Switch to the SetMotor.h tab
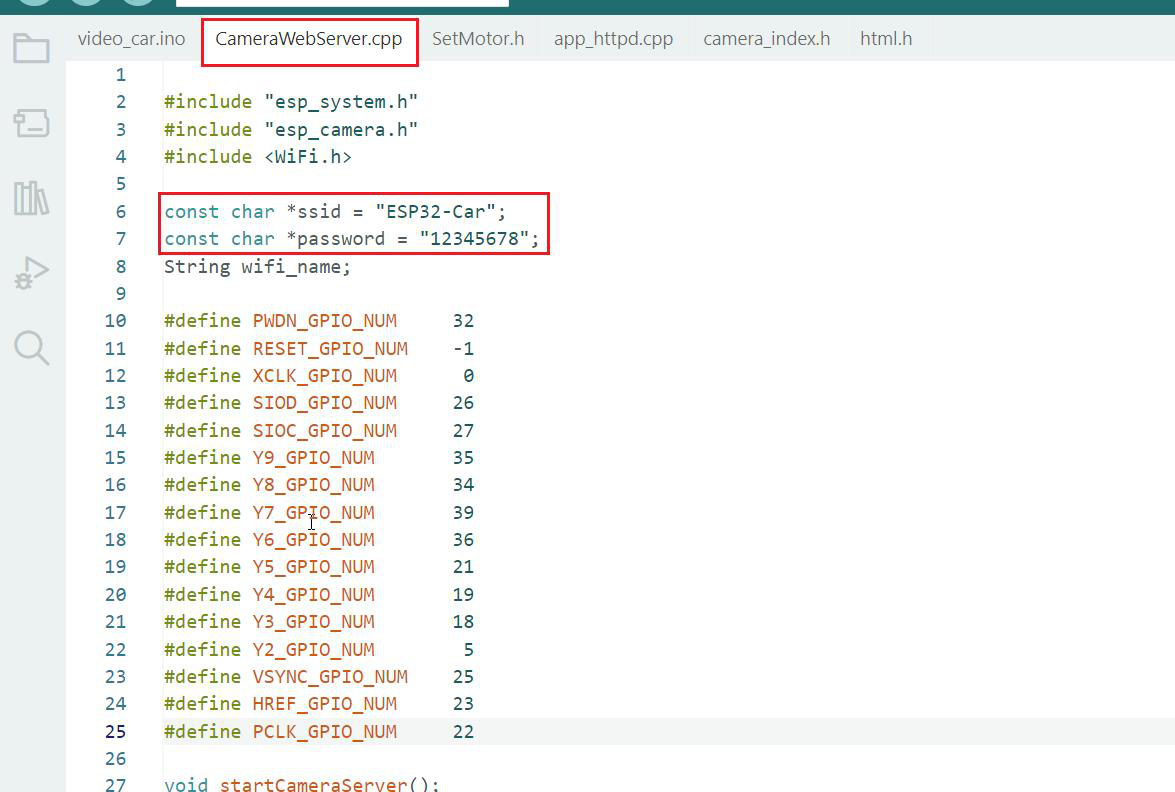1175x792 pixels. coord(478,39)
